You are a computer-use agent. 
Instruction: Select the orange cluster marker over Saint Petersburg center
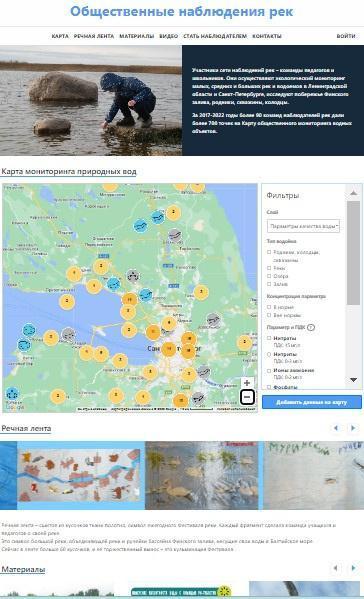pyautogui.click(x=168, y=349)
